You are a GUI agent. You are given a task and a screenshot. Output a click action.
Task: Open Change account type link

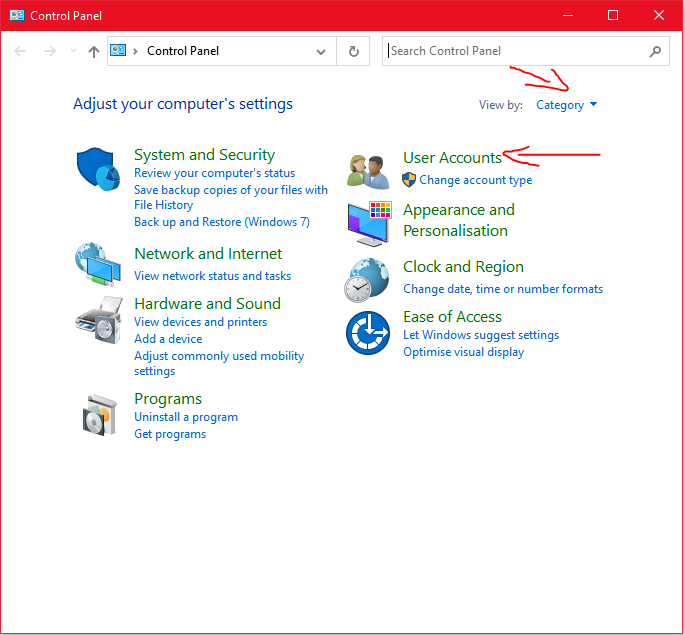(x=475, y=180)
